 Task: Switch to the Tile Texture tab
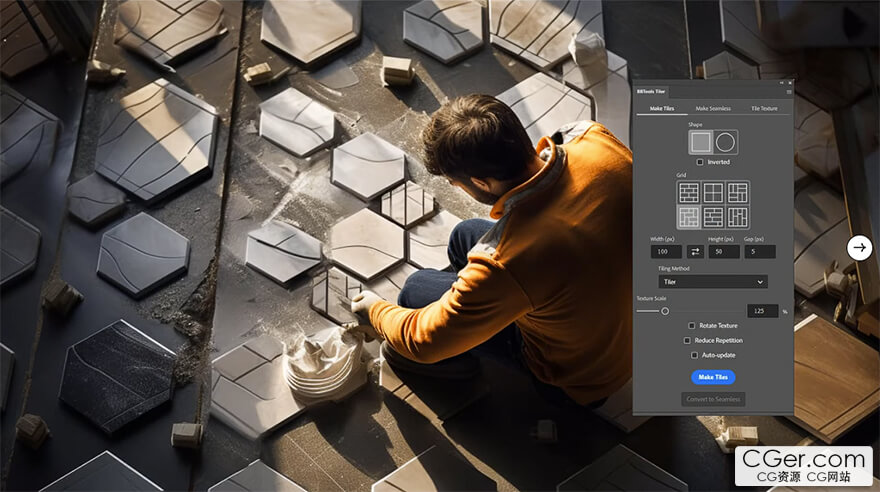(x=764, y=108)
